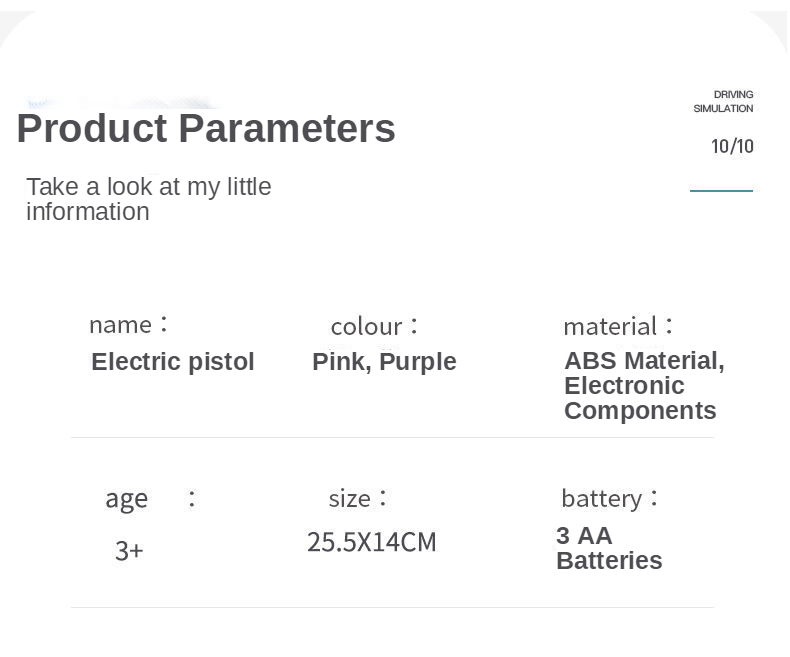Screen dimensions: 790x657
Task: Click the 'age:' field label
Action: click(x=150, y=498)
